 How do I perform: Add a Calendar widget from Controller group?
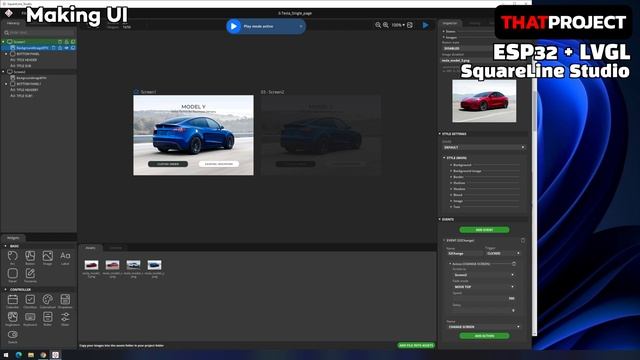13,301
